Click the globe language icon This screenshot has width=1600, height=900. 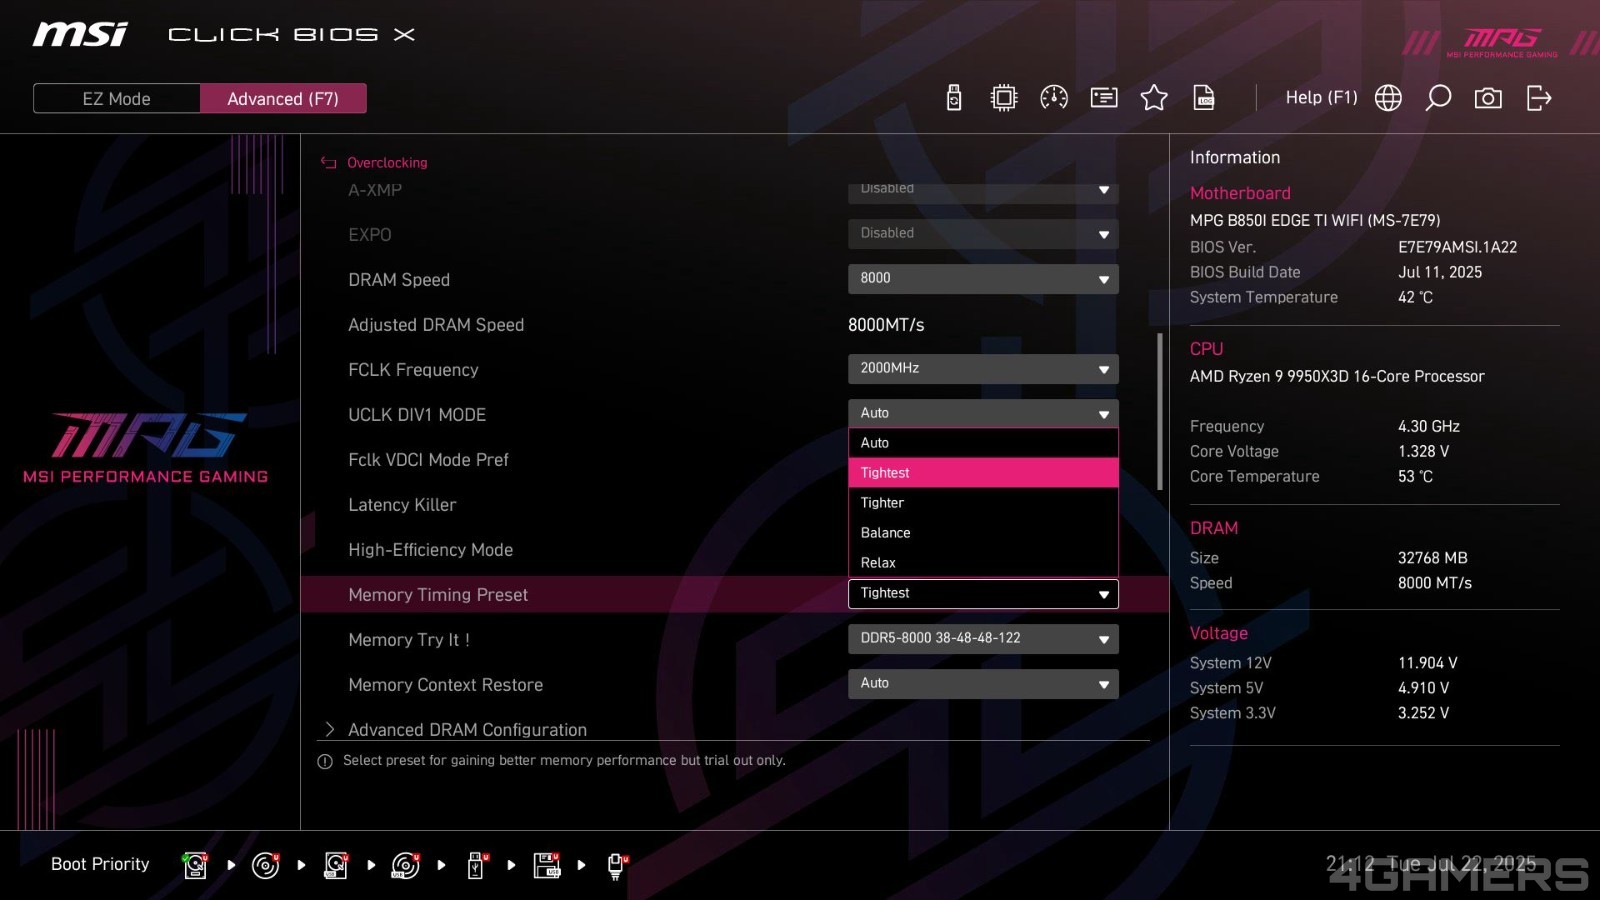point(1388,97)
